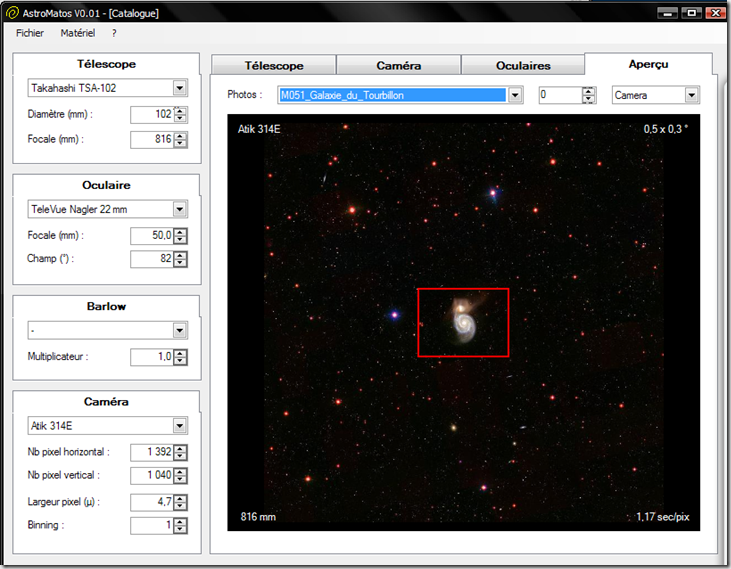
Task: Decrease Nb pixel horizontal value
Action: [180, 456]
